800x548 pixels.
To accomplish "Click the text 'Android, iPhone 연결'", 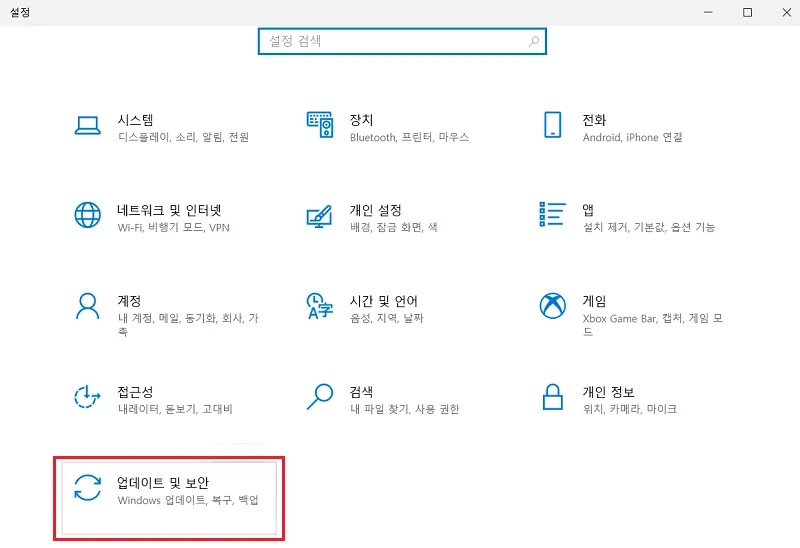I will (x=633, y=137).
